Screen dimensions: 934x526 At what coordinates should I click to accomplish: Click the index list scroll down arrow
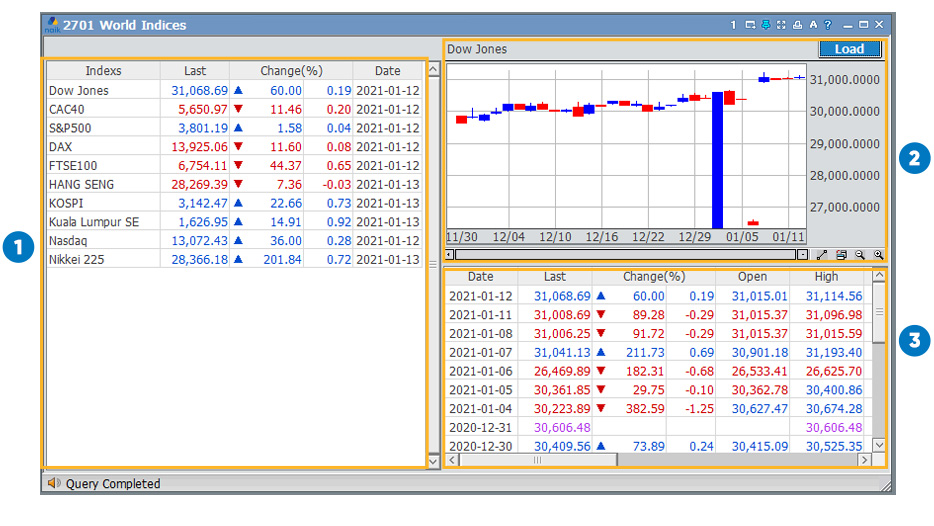(x=433, y=461)
